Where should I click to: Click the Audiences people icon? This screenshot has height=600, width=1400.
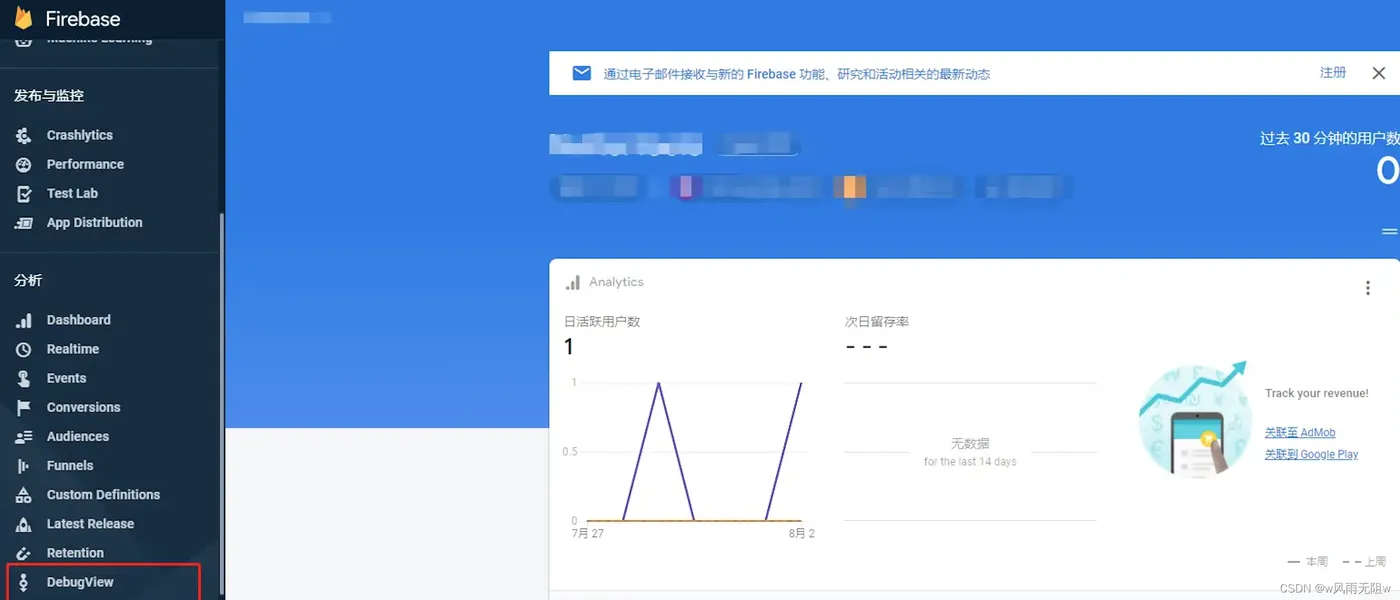[24, 436]
